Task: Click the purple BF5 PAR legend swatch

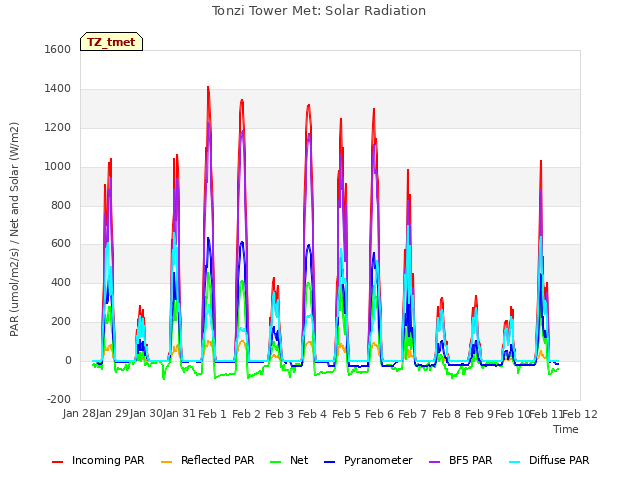Action: tap(435, 462)
